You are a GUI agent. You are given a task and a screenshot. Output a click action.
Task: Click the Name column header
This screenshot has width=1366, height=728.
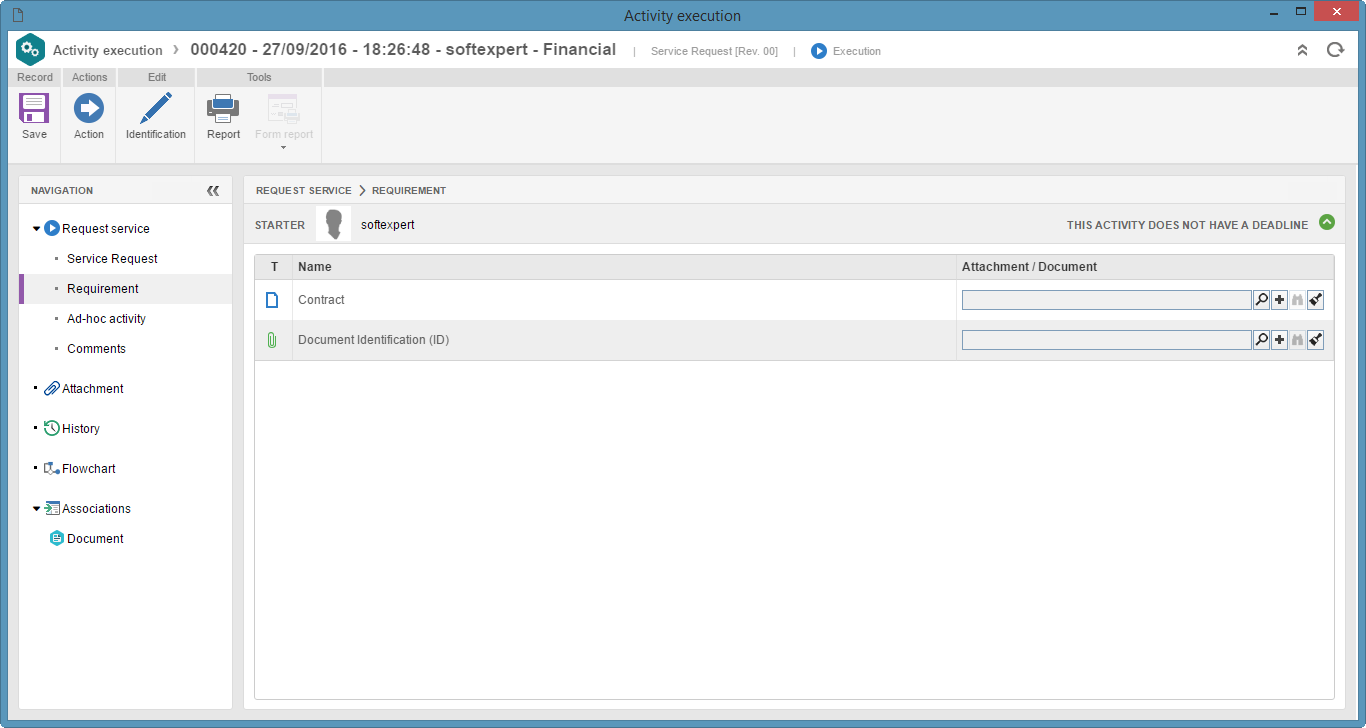click(x=315, y=267)
